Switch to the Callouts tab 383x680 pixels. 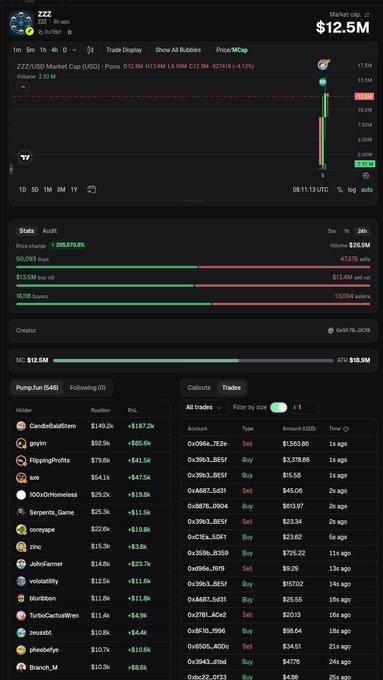pos(199,388)
